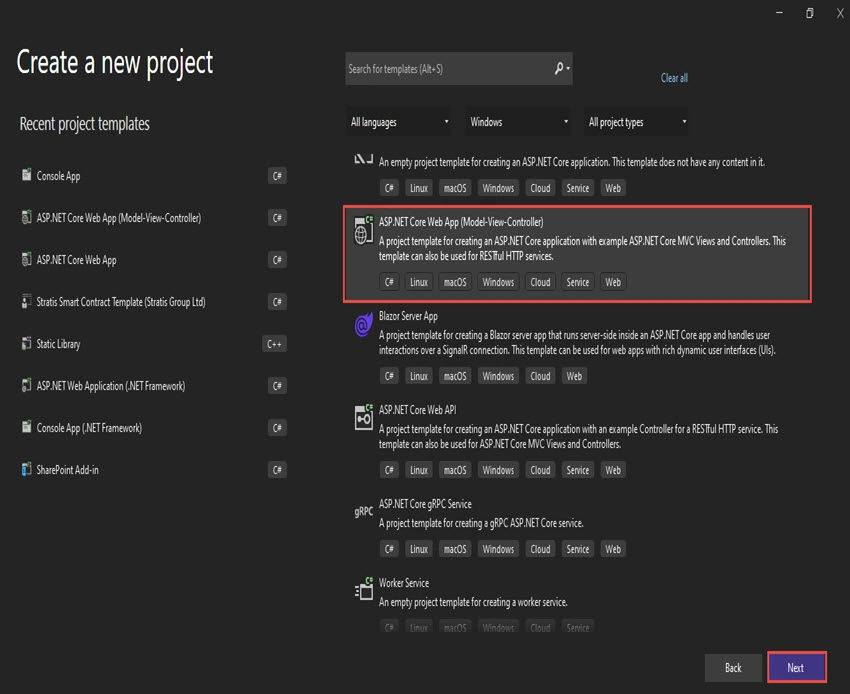The image size is (850, 694).
Task: Click the ASP.NET Web Application (.NET Framework) icon
Action: [x=26, y=385]
